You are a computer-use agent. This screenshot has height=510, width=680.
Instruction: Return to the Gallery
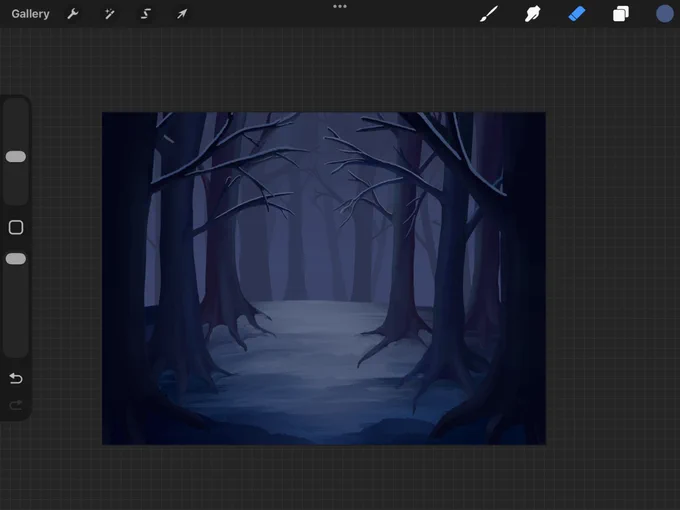(30, 14)
